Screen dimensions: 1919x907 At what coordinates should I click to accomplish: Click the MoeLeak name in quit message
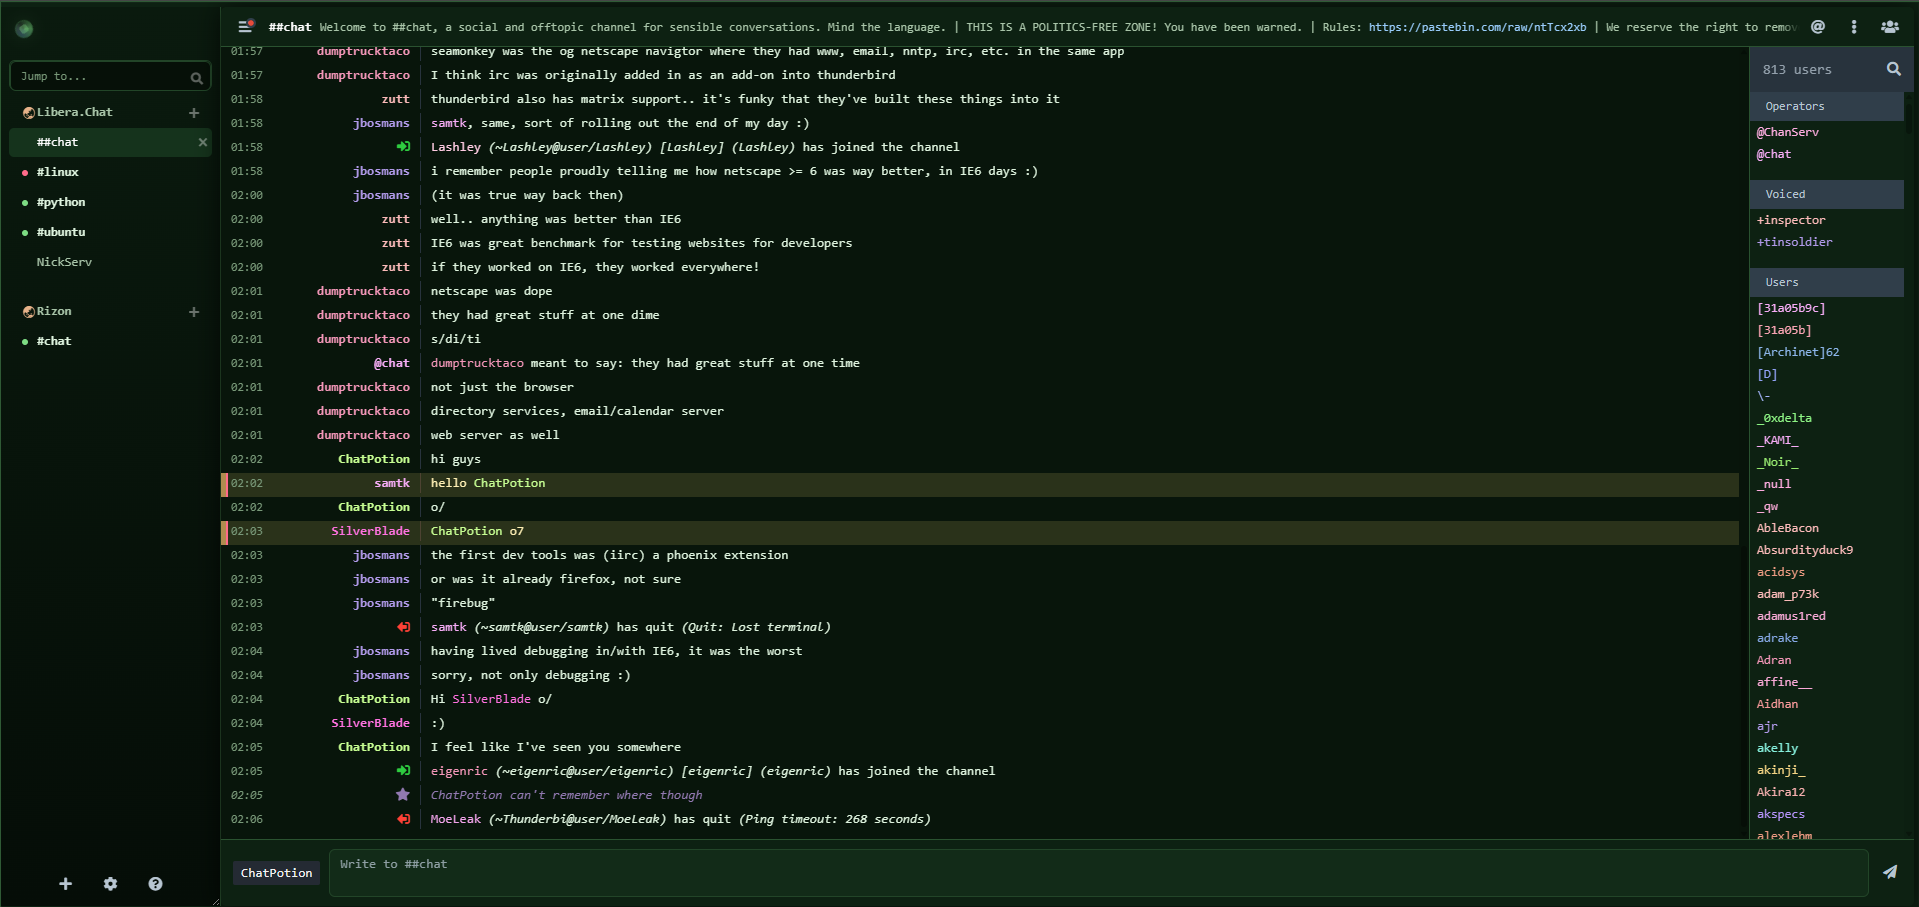pyautogui.click(x=456, y=819)
